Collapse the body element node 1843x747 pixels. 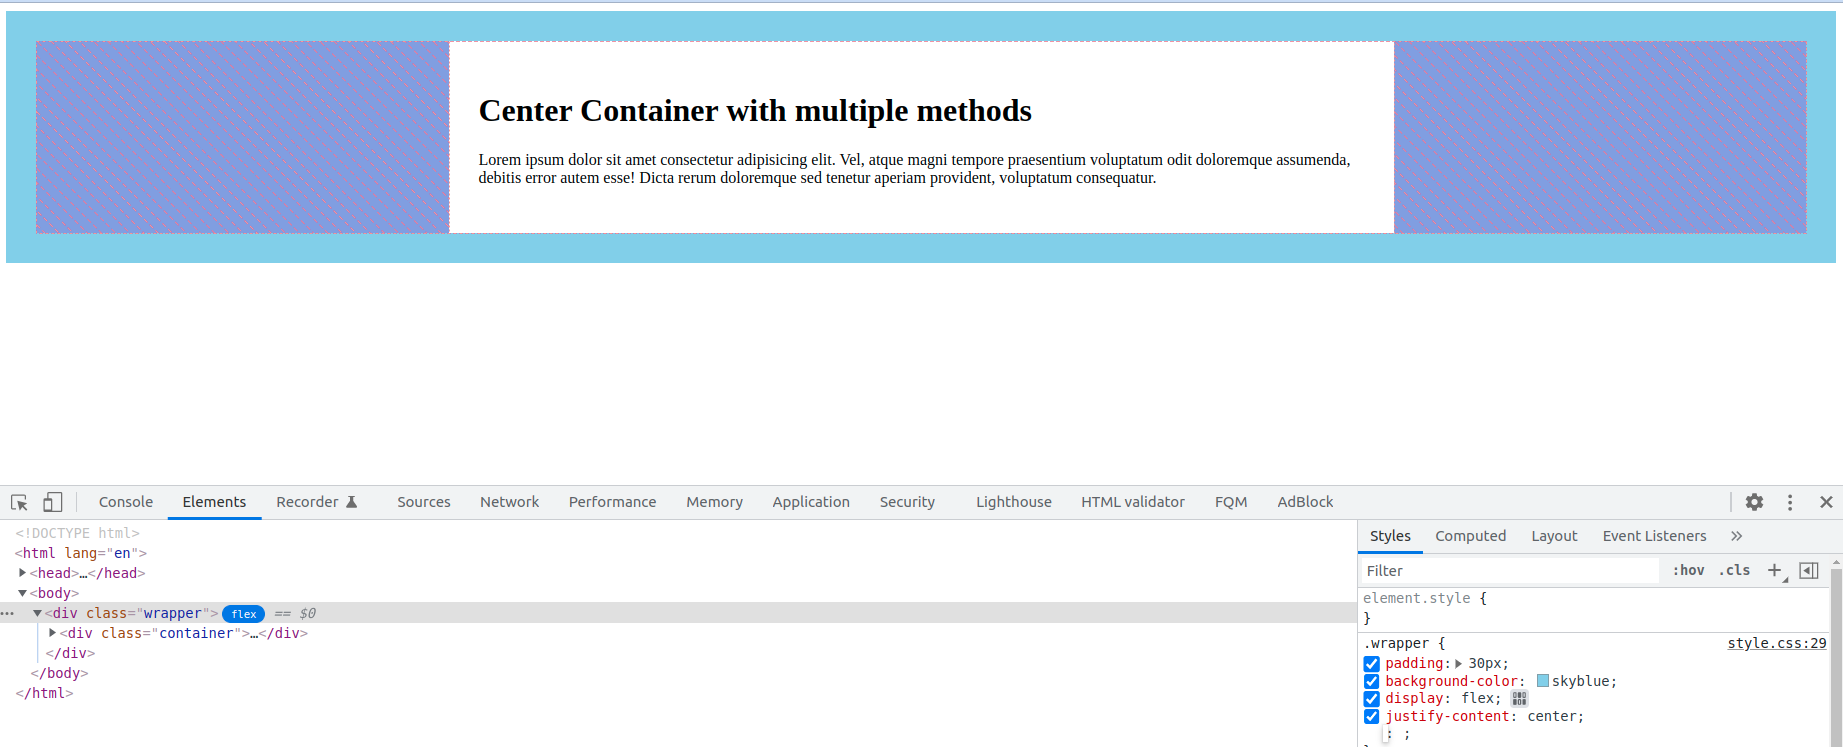[22, 593]
